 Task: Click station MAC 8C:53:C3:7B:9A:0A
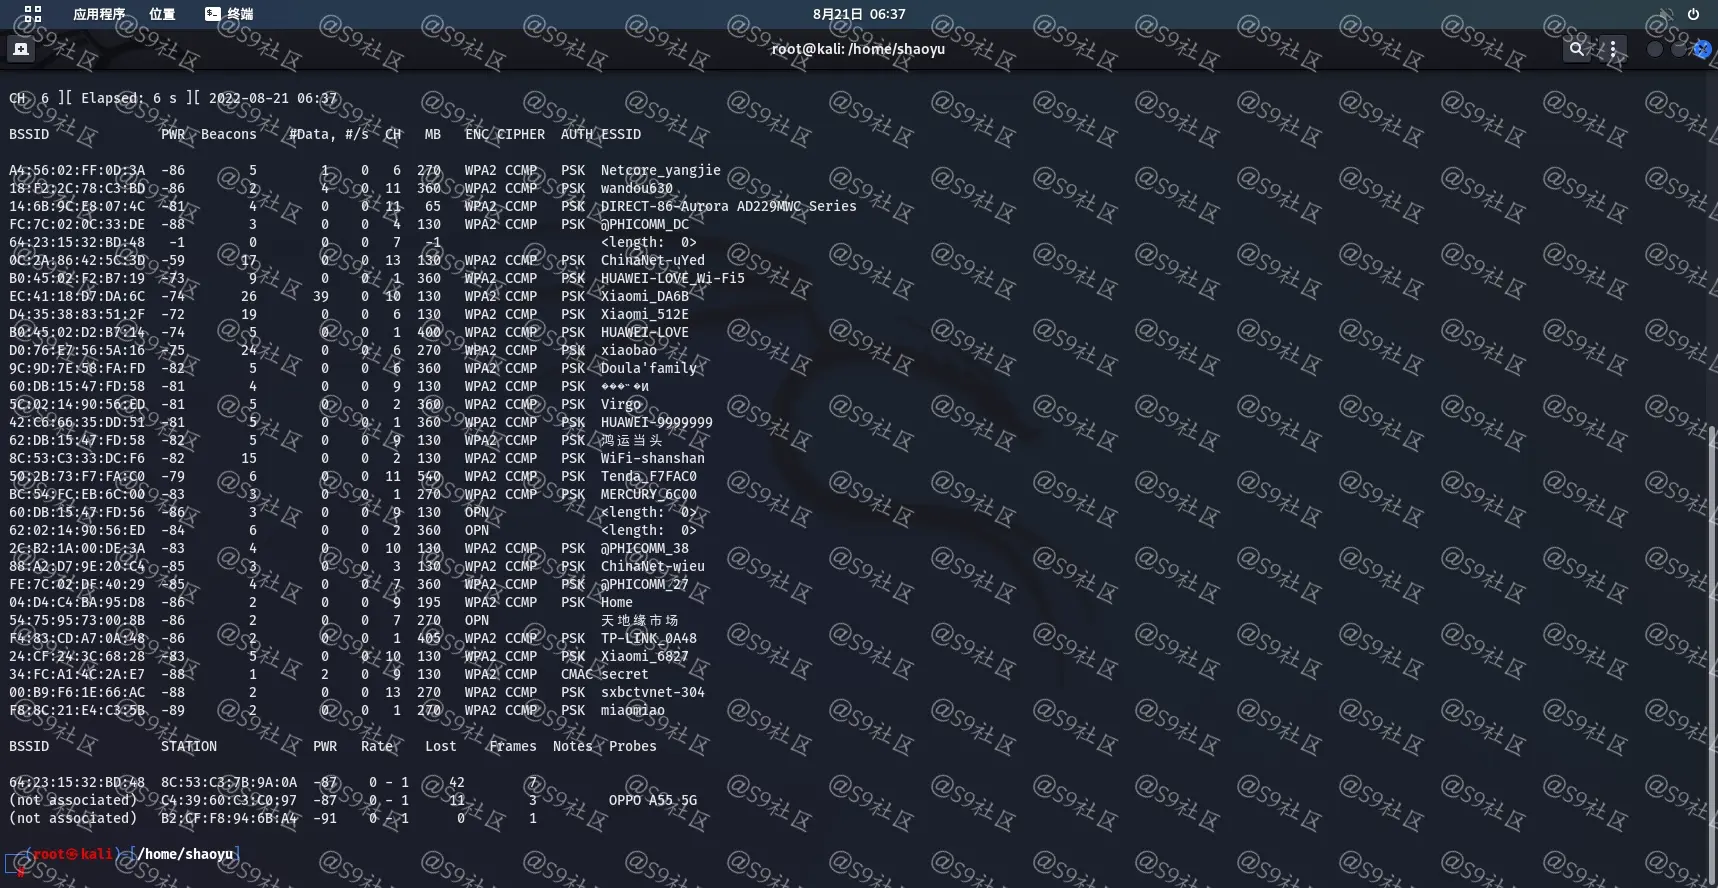pyautogui.click(x=229, y=782)
